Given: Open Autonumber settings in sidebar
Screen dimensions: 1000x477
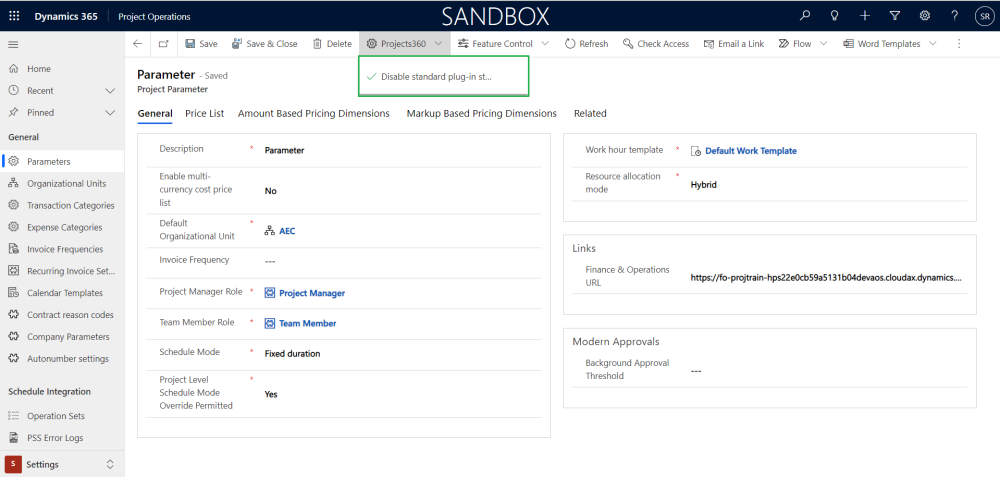Looking at the screenshot, I should click(x=62, y=358).
